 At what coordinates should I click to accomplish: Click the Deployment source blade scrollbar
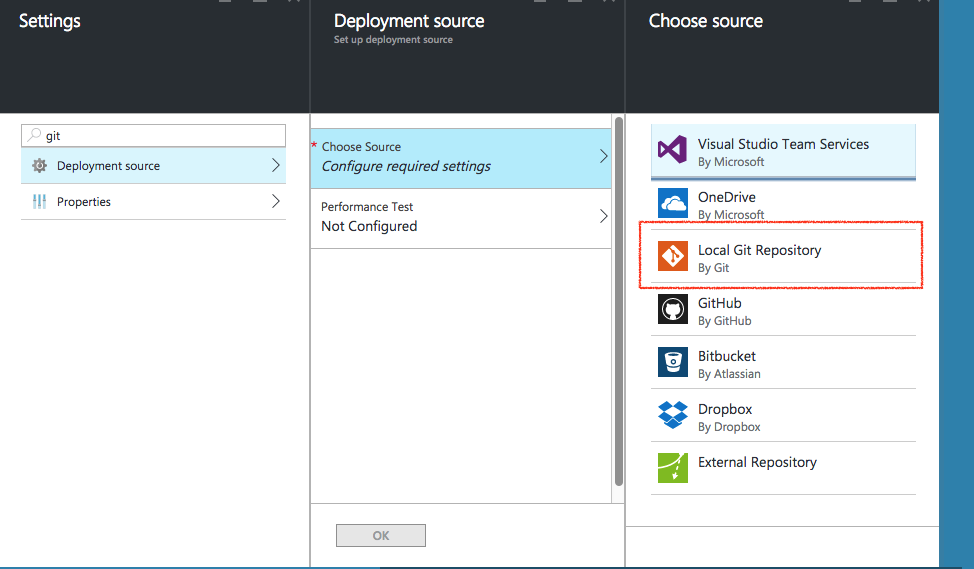618,301
